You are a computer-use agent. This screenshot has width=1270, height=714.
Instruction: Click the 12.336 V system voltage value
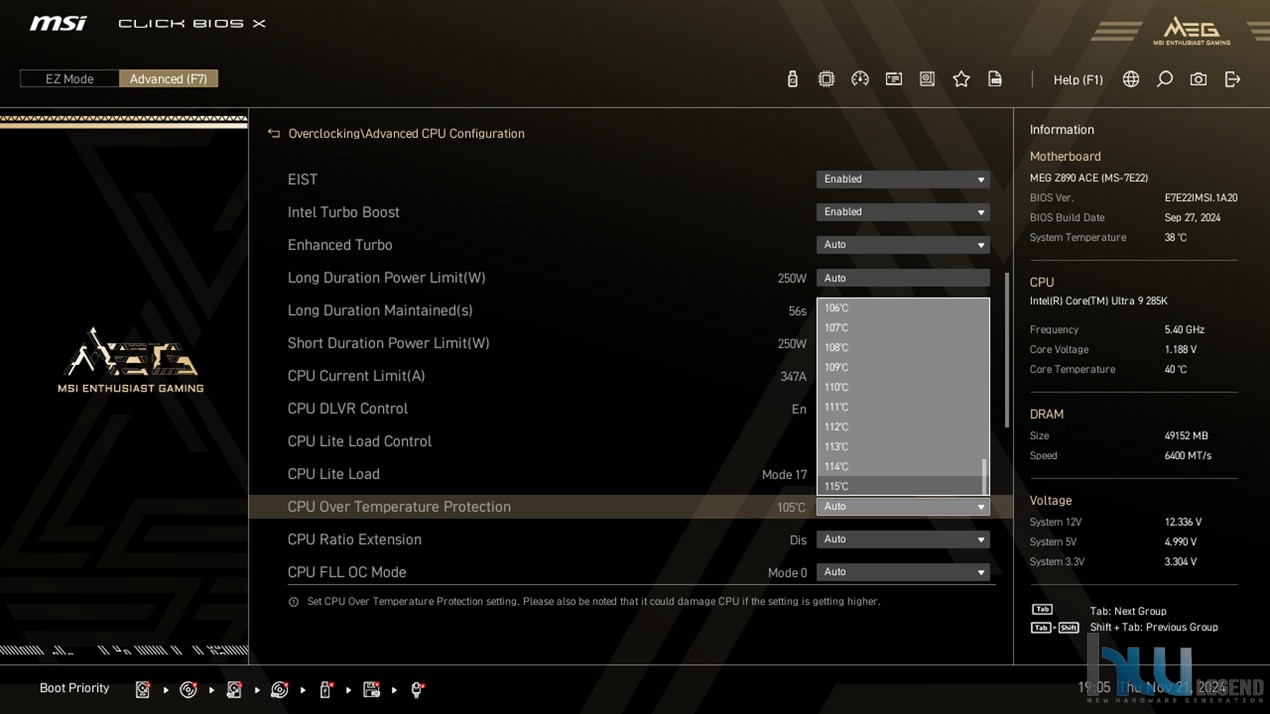1183,522
